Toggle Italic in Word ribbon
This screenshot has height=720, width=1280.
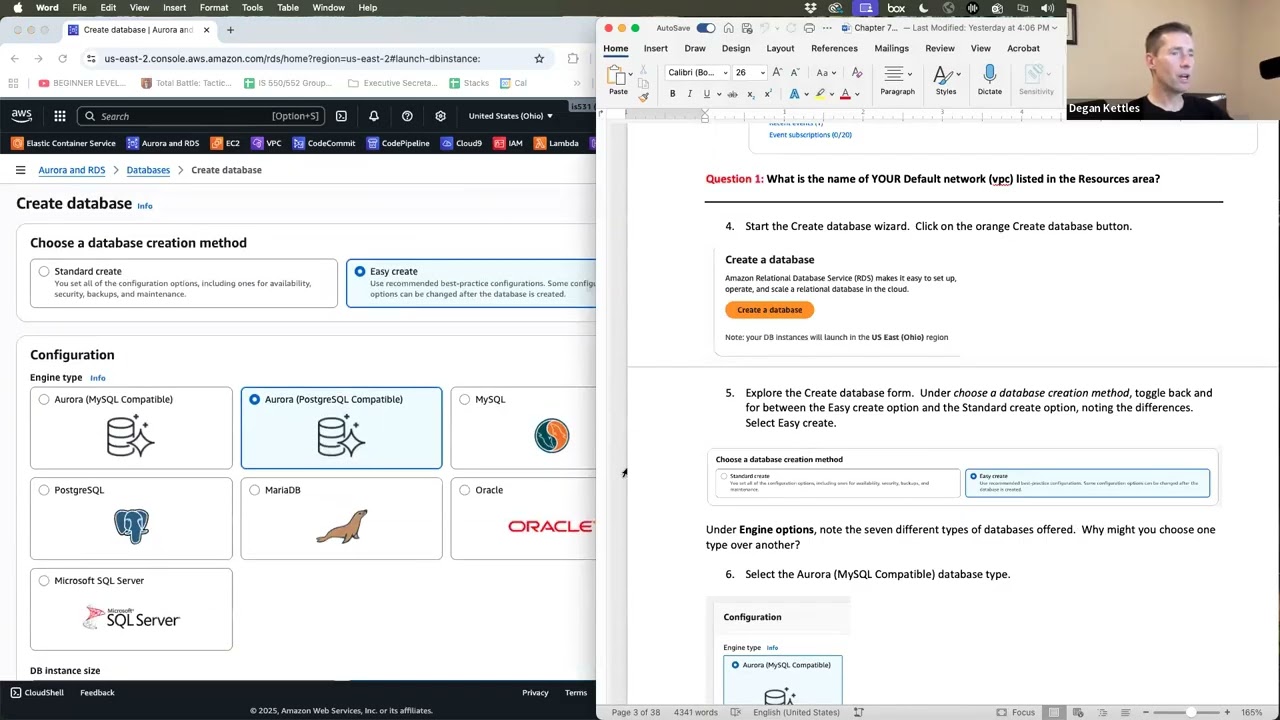(689, 94)
